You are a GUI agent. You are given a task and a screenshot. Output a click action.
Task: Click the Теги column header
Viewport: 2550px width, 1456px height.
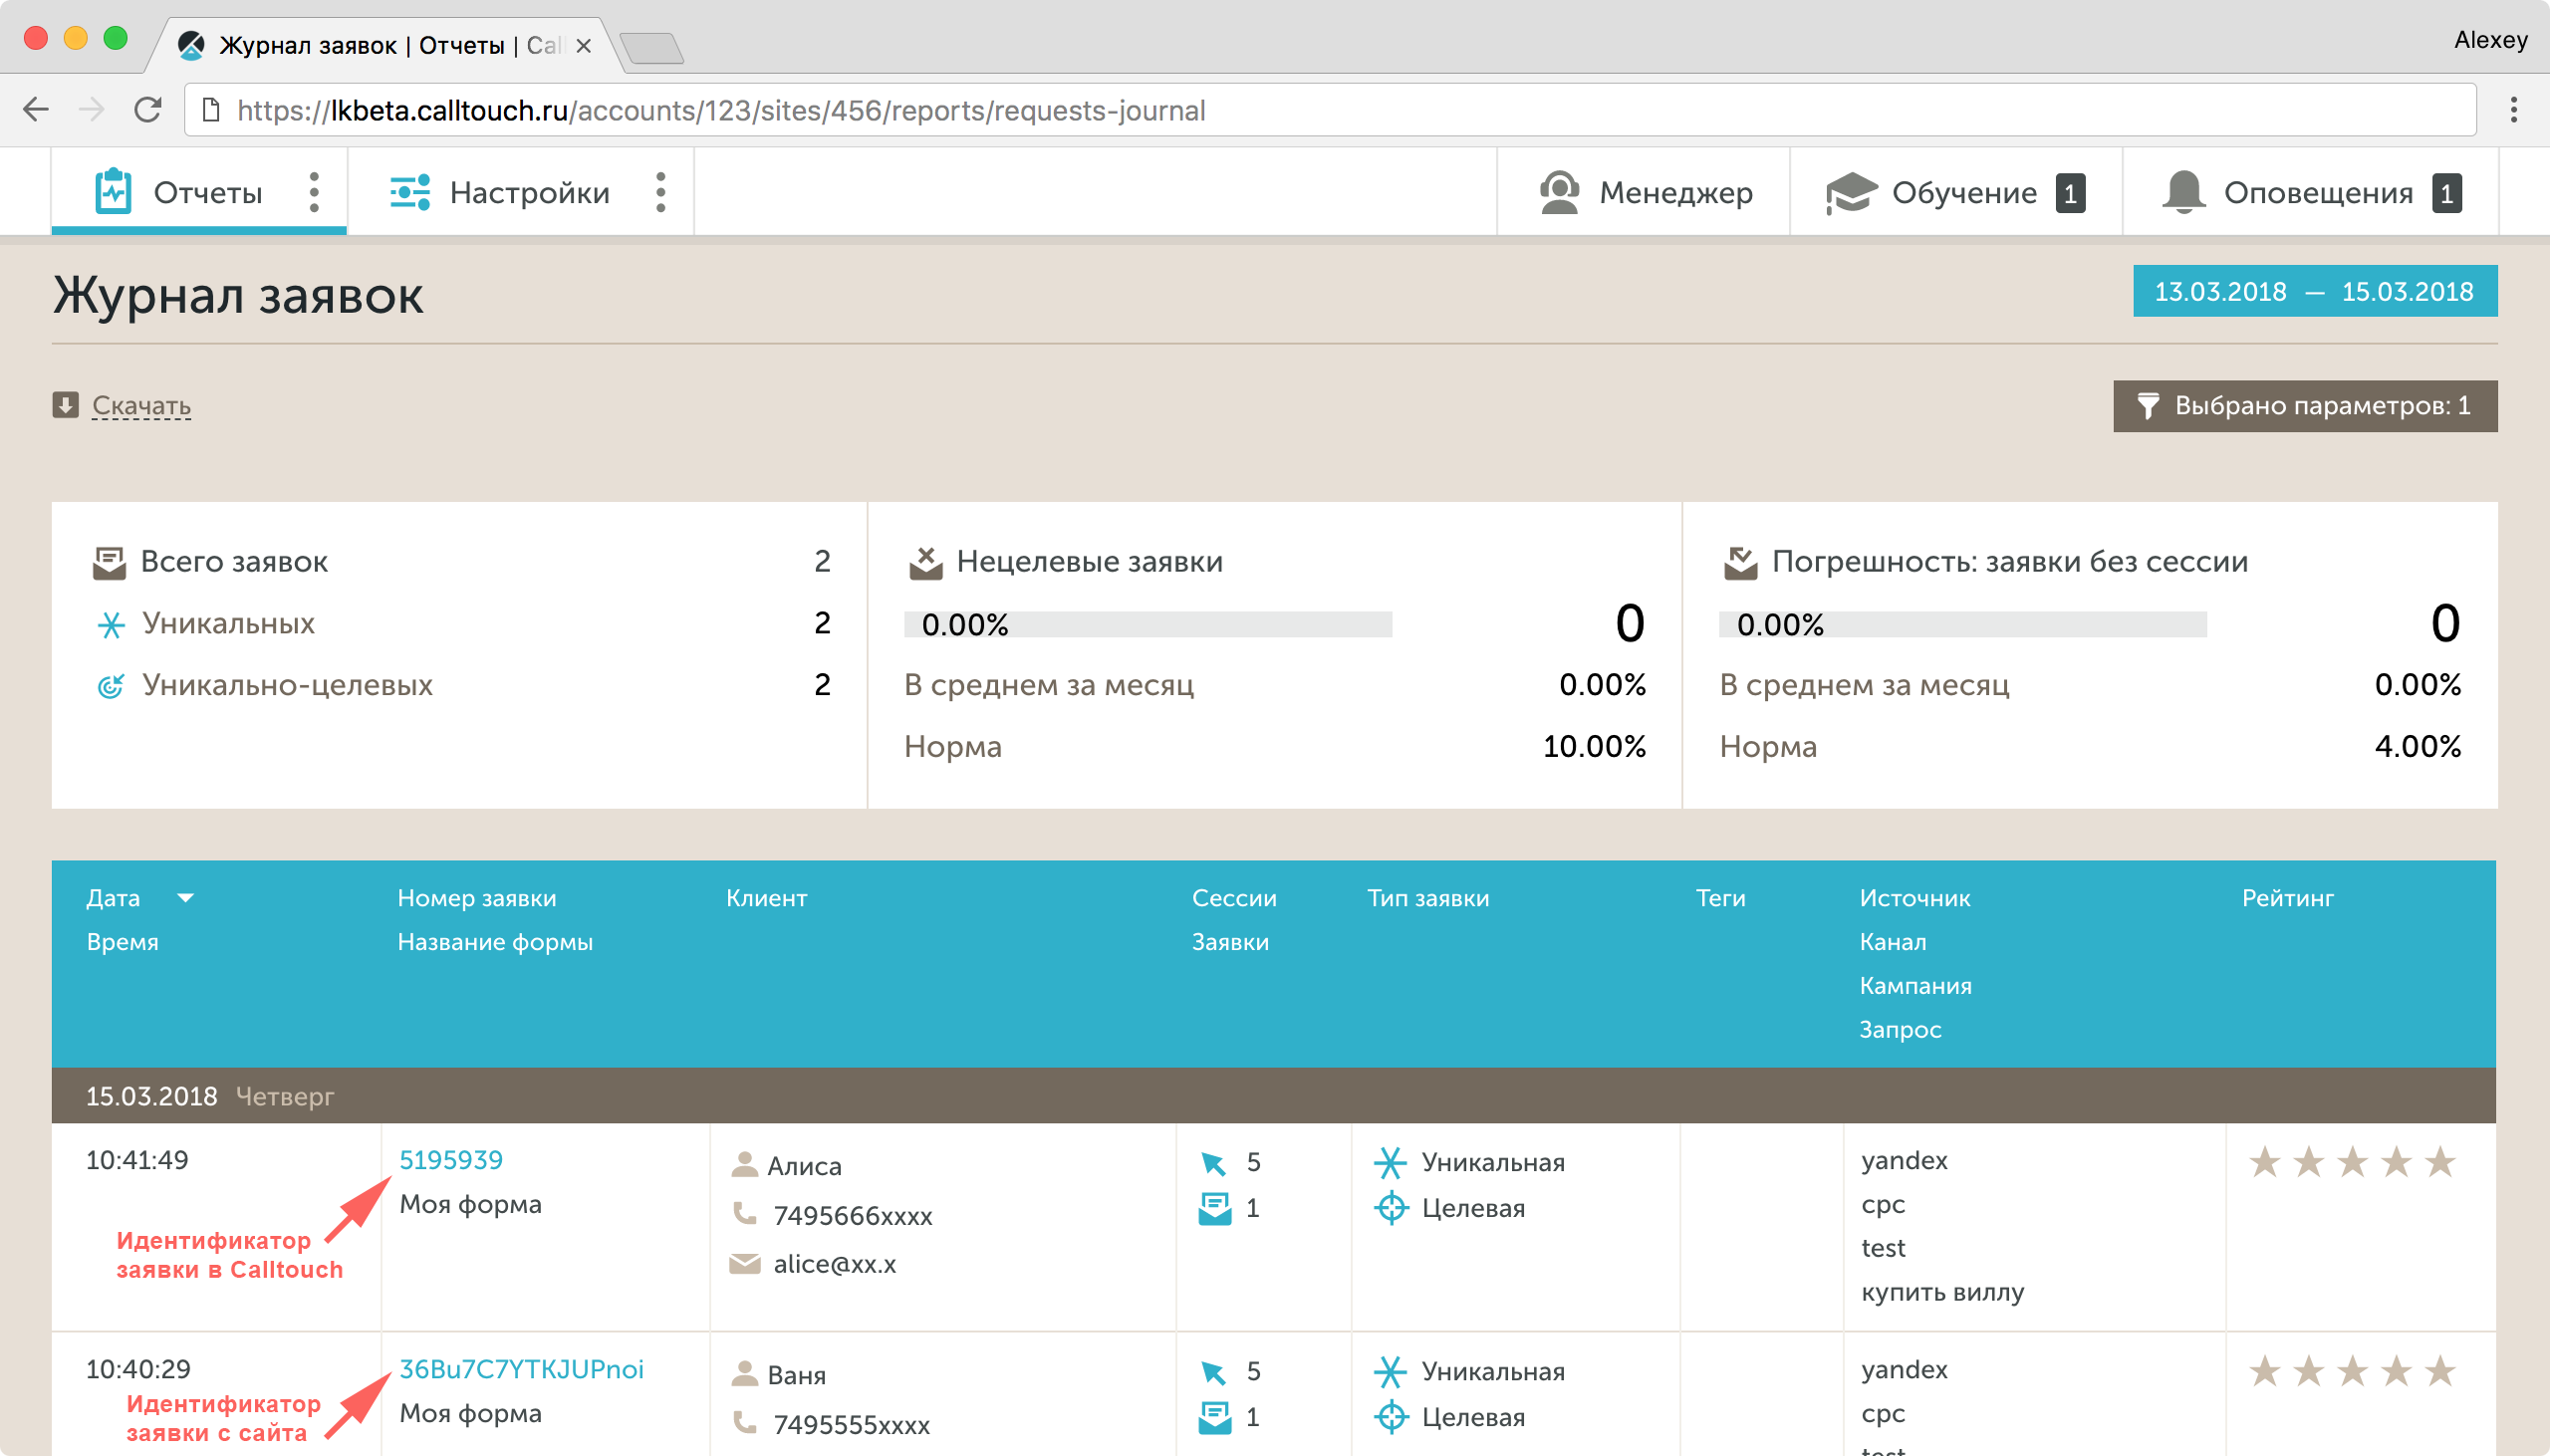pyautogui.click(x=1721, y=897)
